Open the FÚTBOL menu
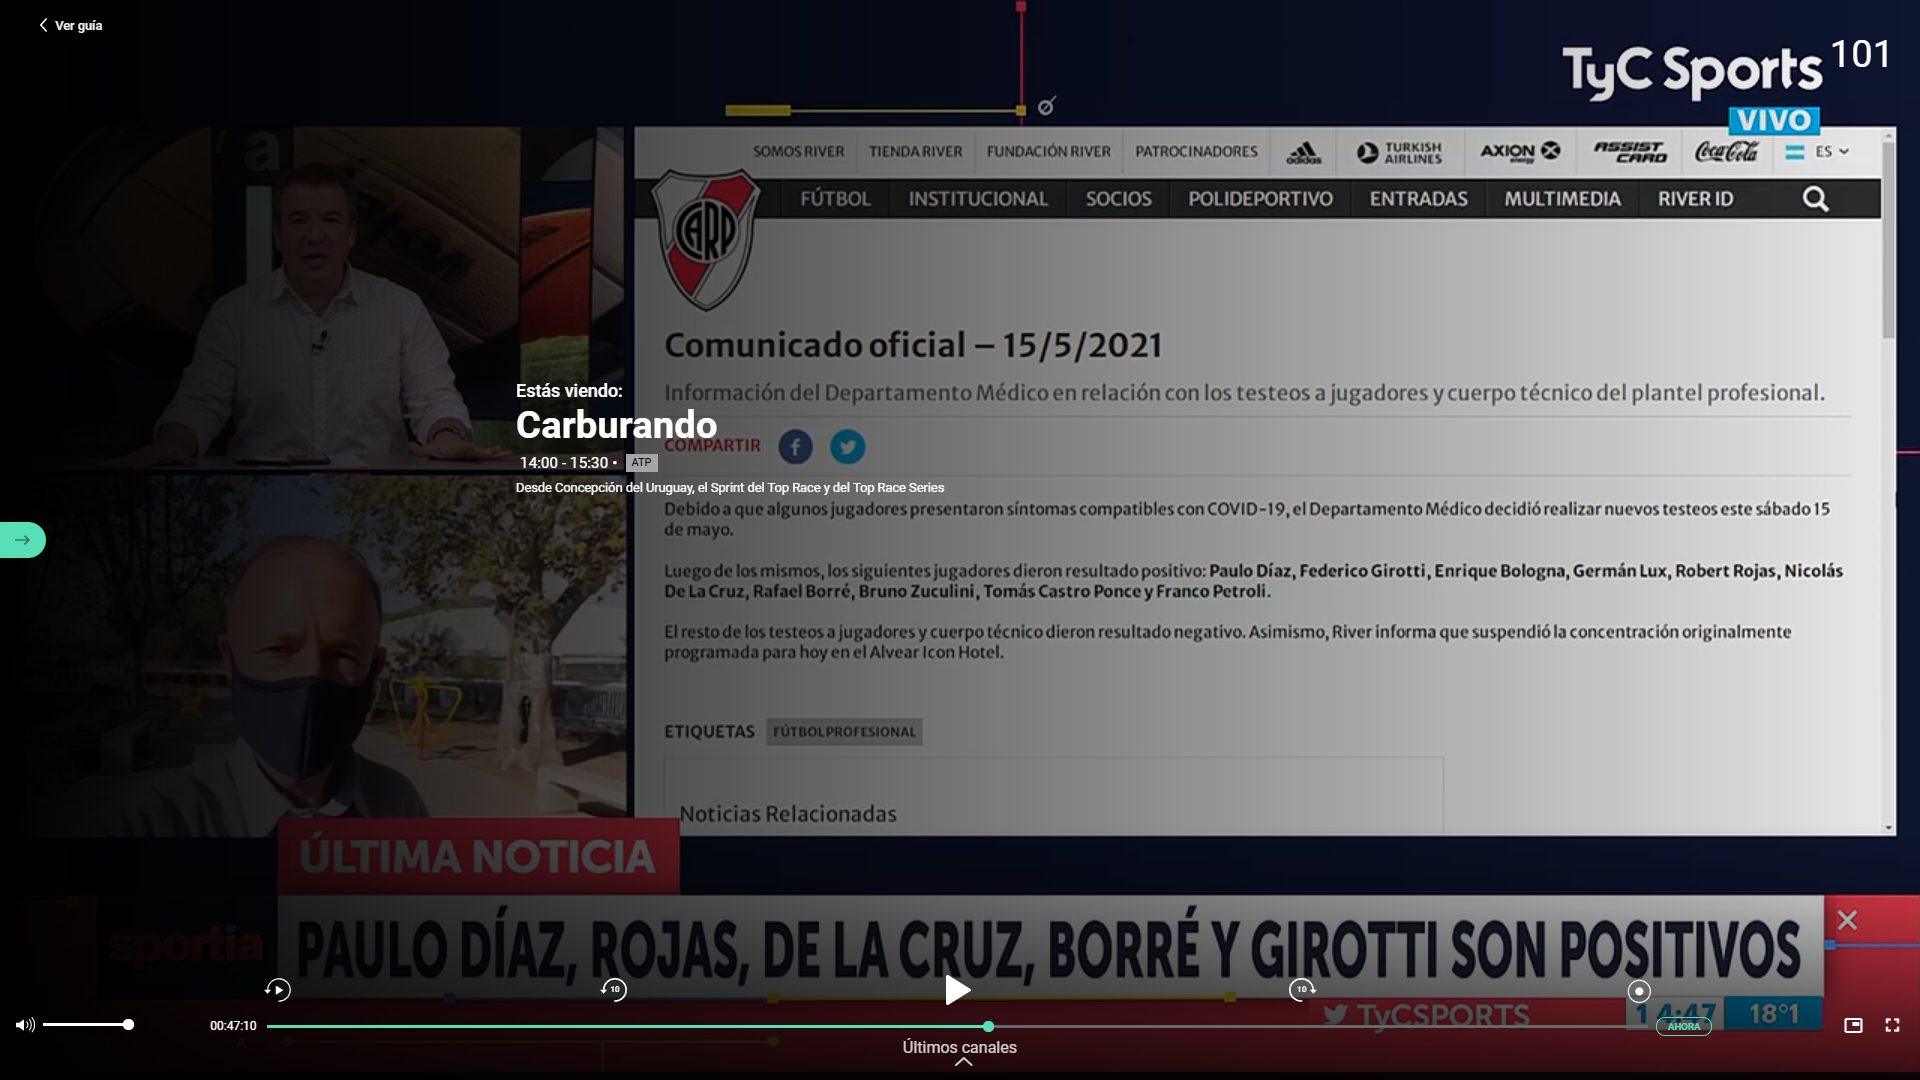This screenshot has width=1920, height=1080. [x=835, y=199]
